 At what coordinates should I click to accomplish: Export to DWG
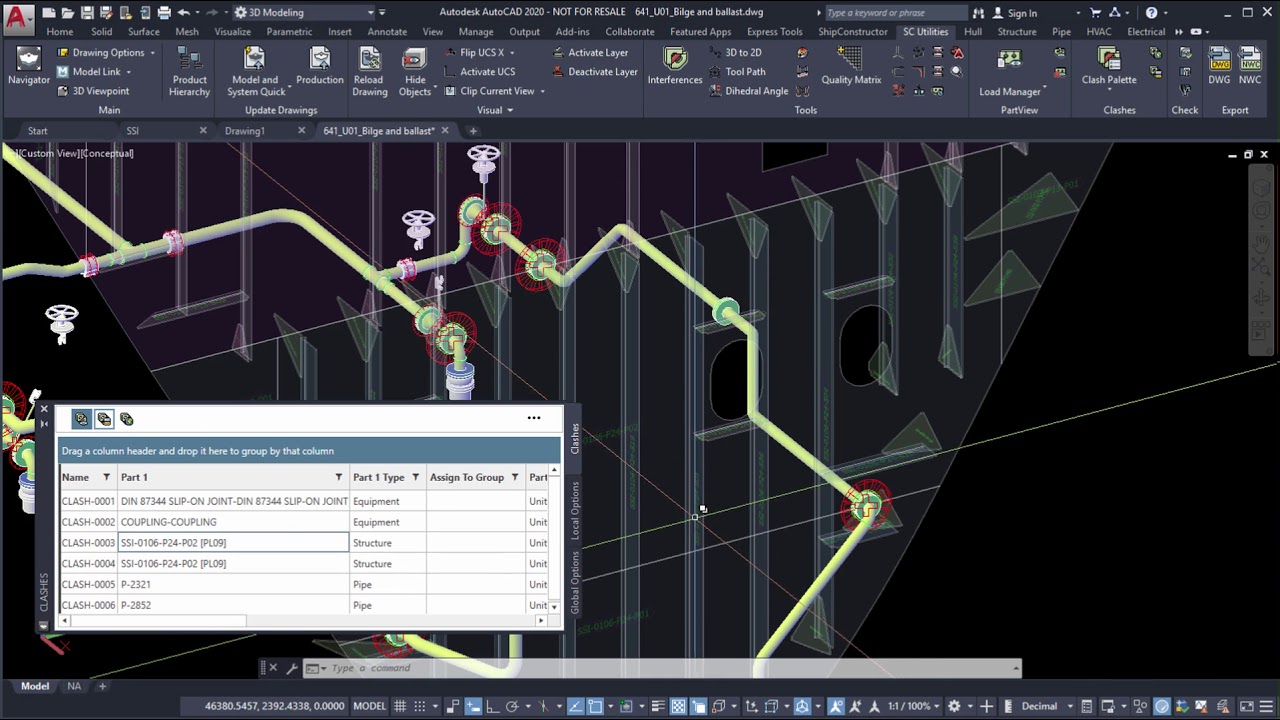[x=1219, y=67]
